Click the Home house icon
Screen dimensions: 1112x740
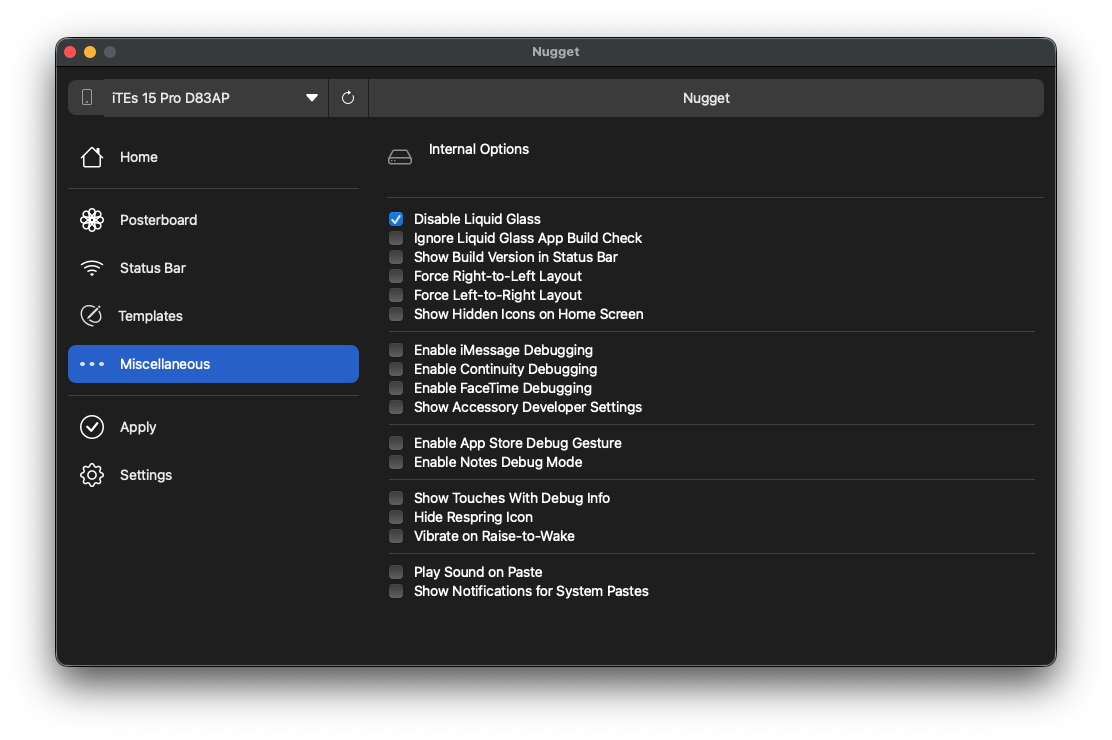92,157
